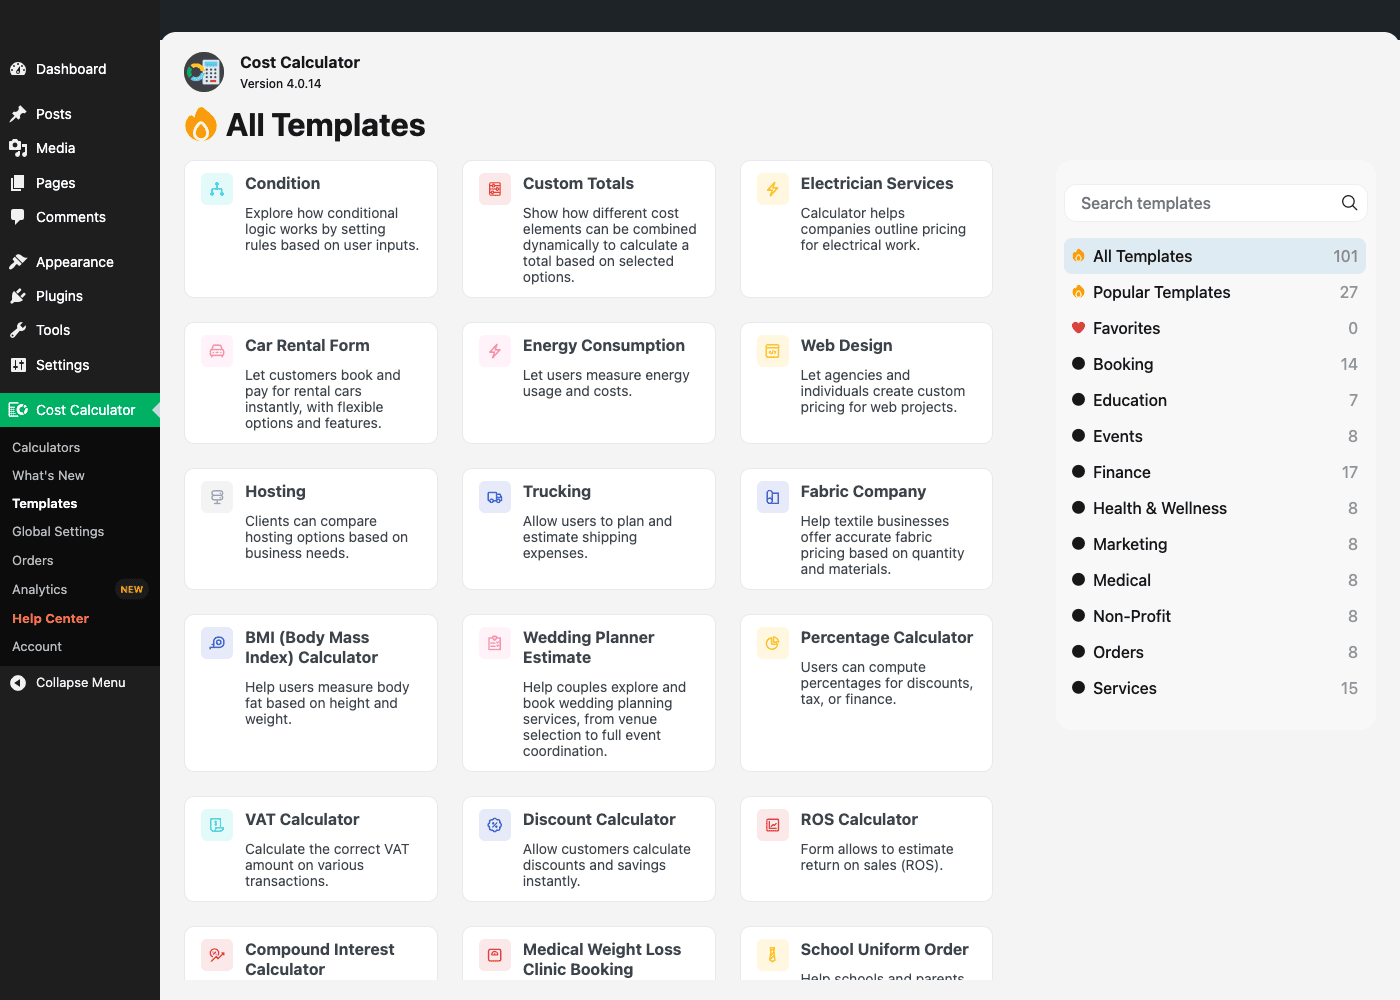Filter templates by Marketing category

pos(1215,544)
